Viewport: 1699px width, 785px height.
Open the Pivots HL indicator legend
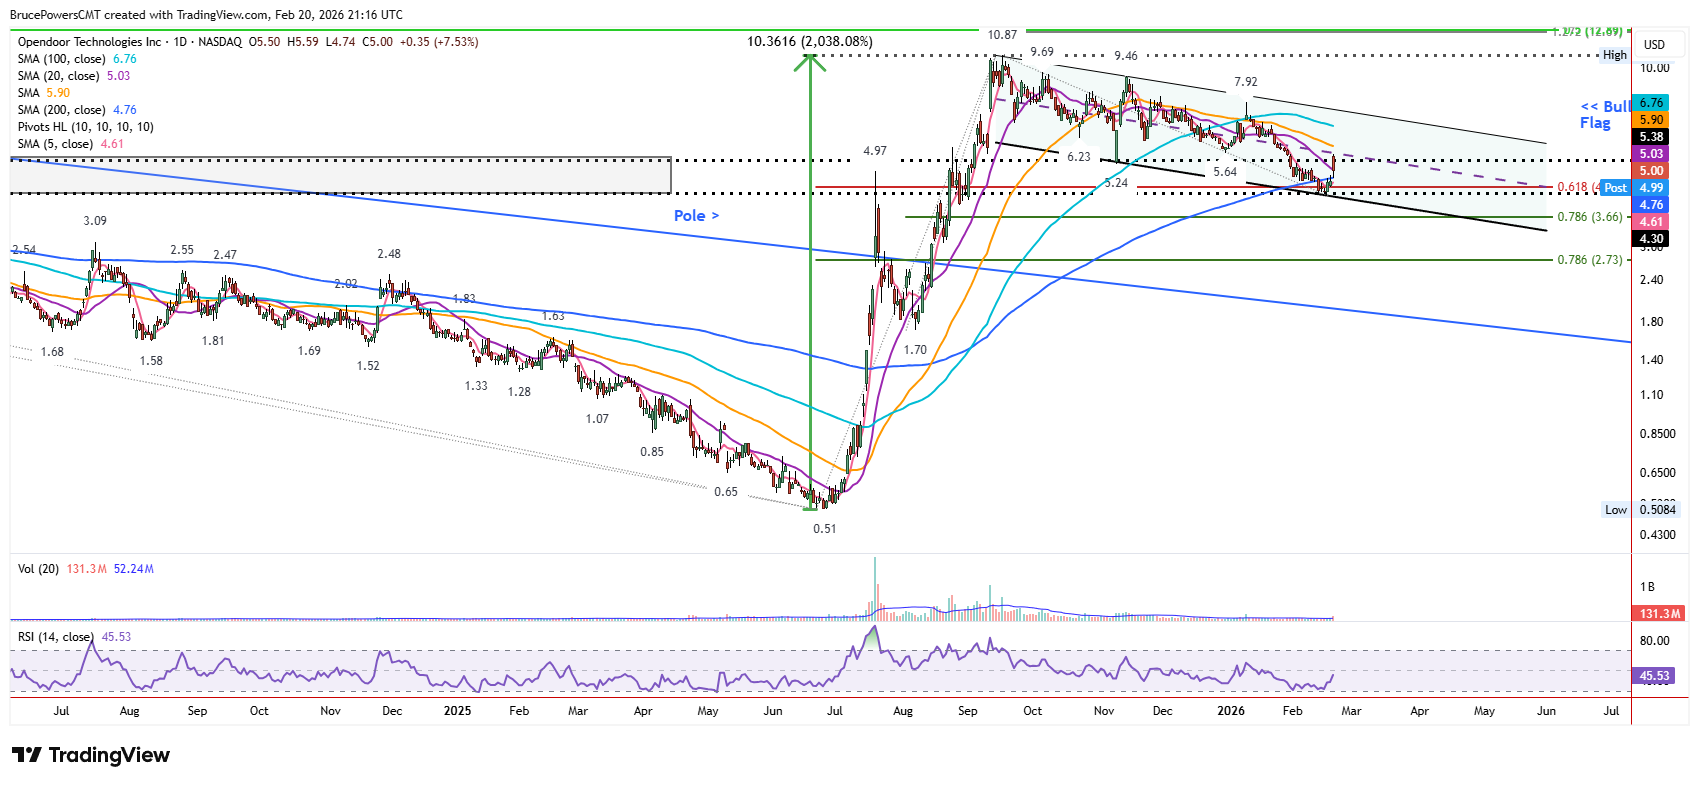86,127
